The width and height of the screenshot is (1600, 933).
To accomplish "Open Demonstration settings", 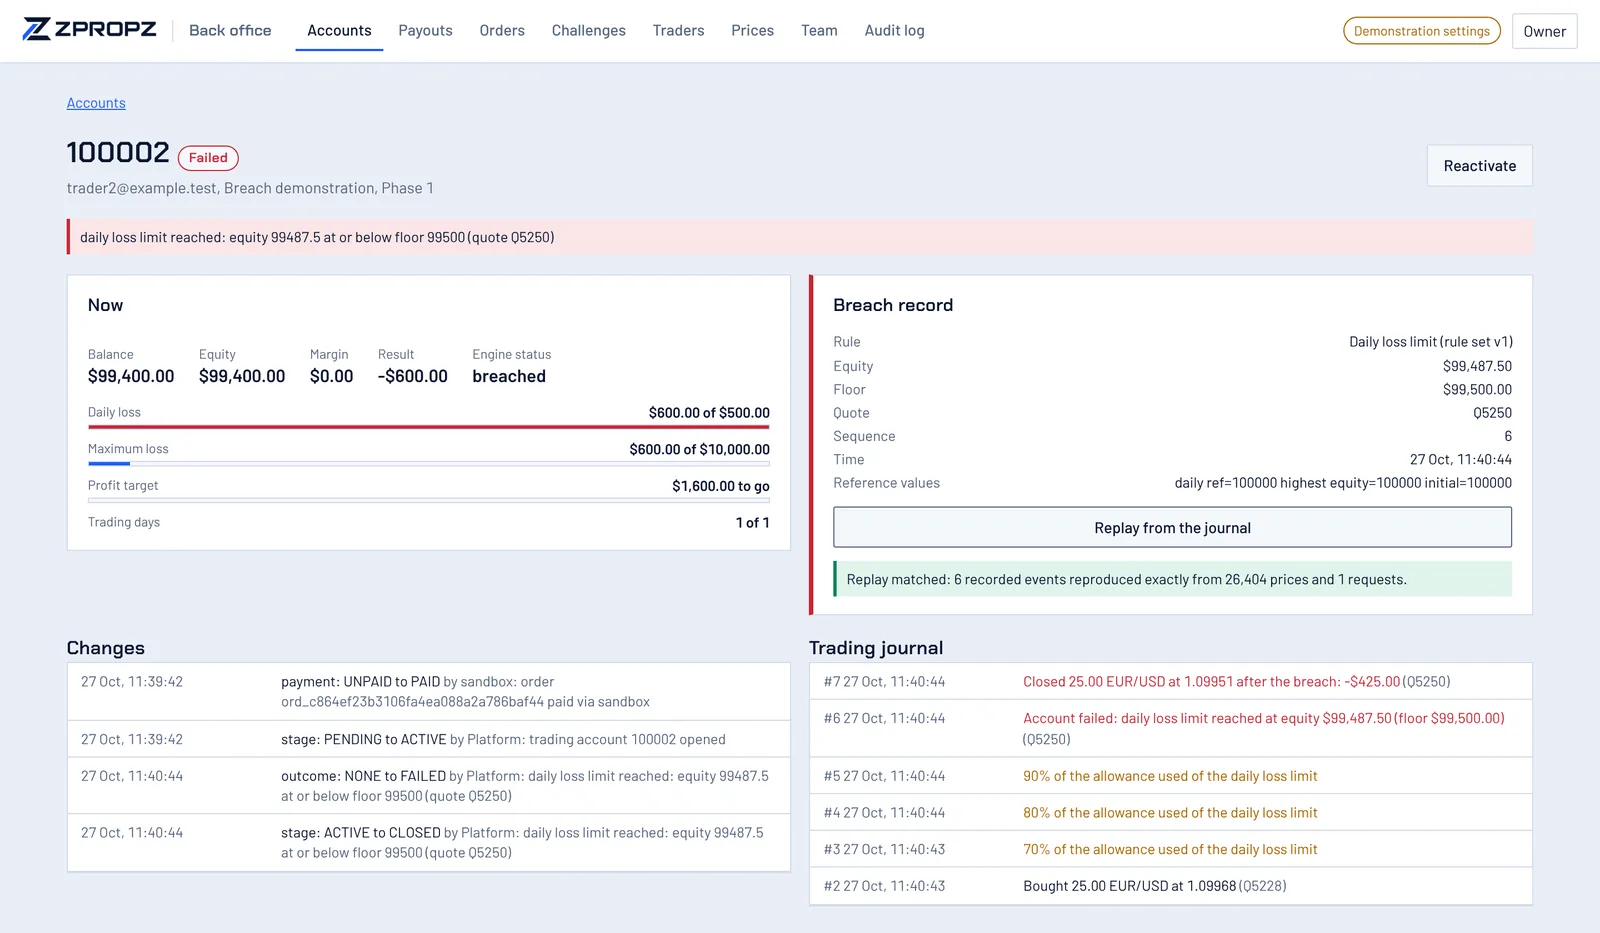I will click(1421, 31).
